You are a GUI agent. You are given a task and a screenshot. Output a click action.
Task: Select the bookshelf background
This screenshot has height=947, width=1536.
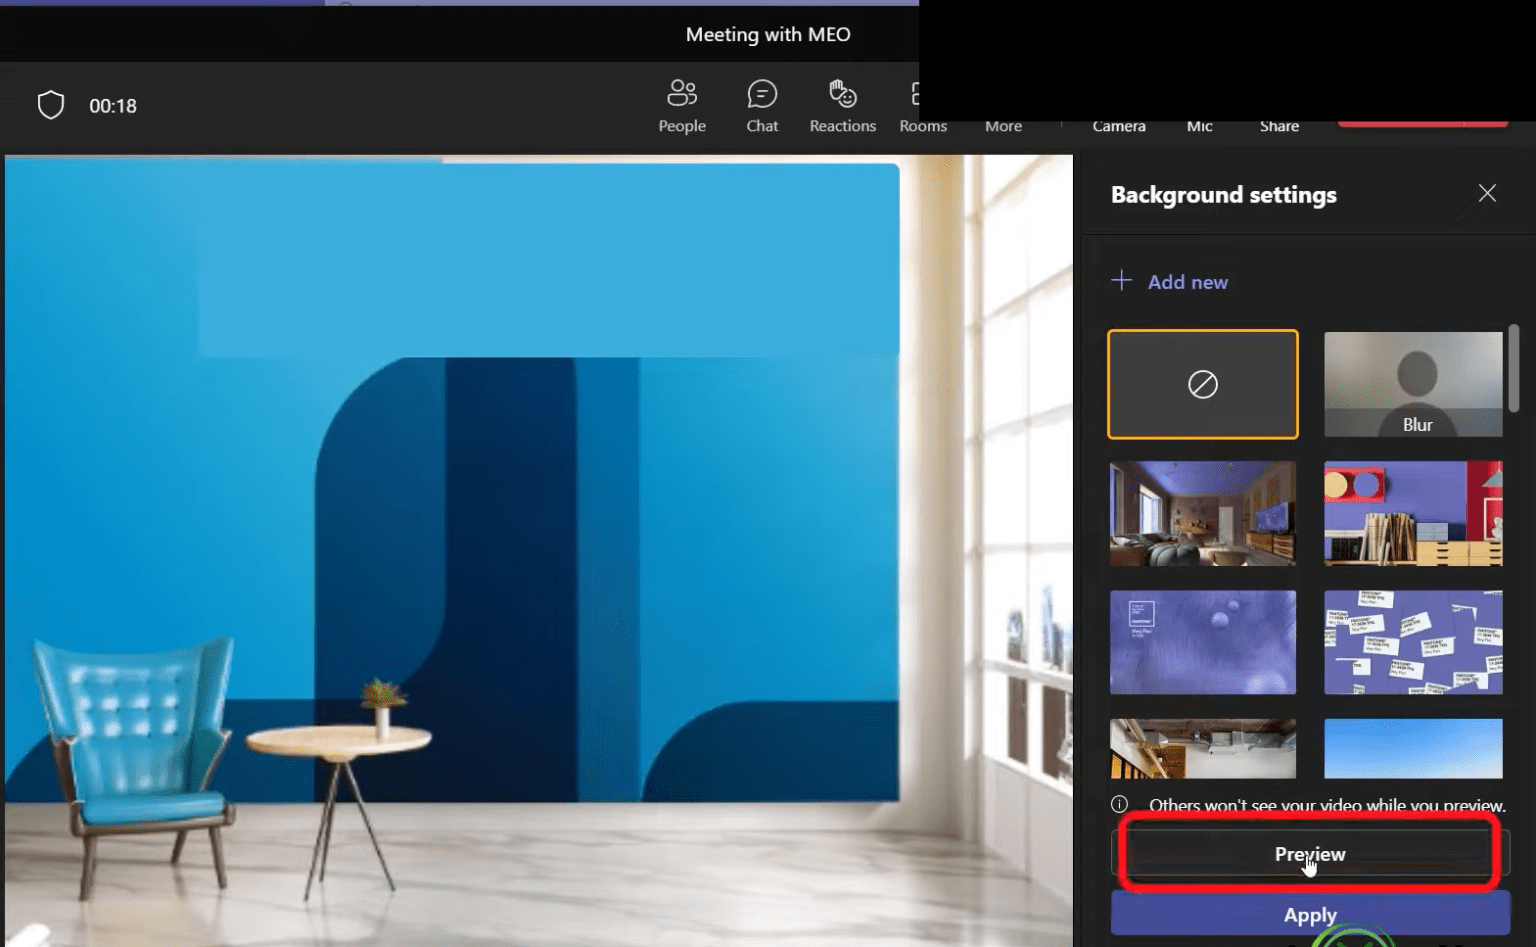(1413, 513)
